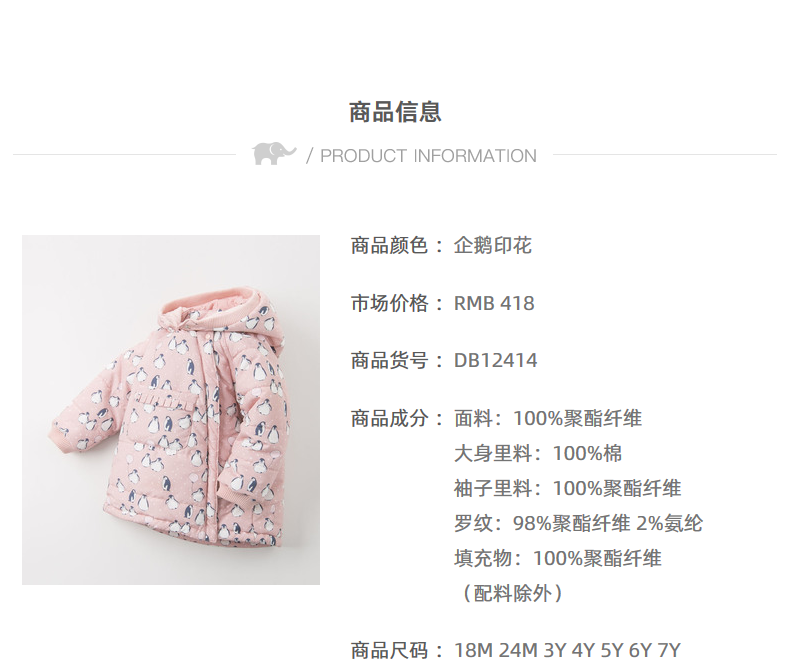The height and width of the screenshot is (667, 790).
Task: Select the RMB 418 price text
Action: click(494, 303)
